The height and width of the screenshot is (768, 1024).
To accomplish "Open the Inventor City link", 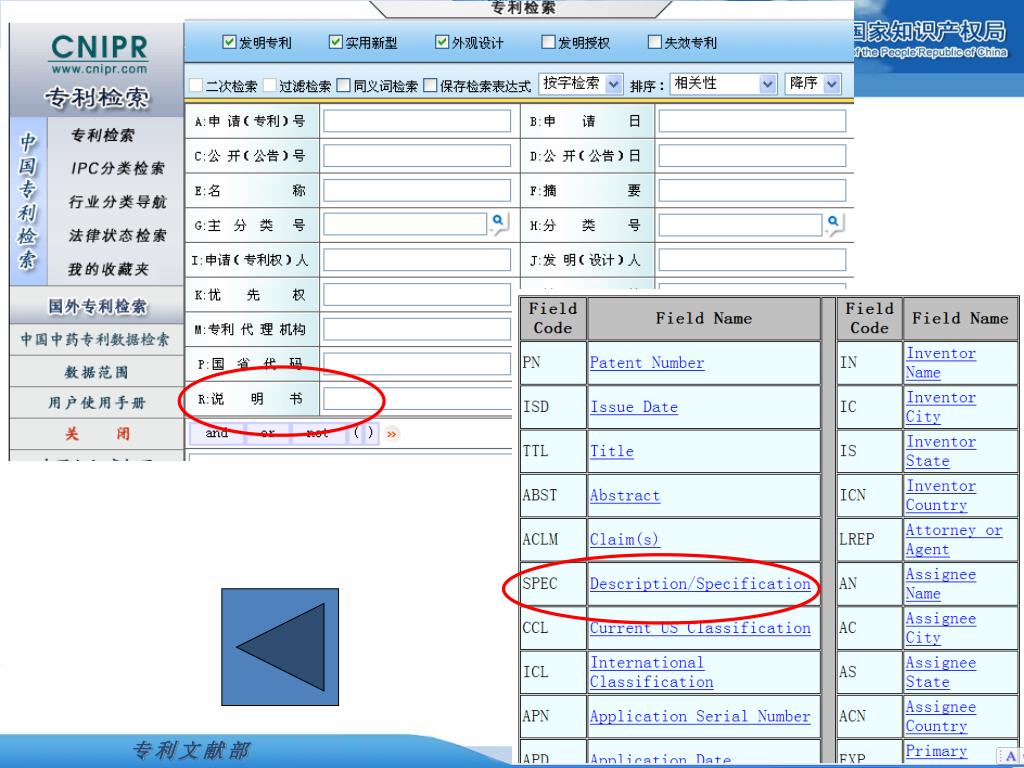I will point(940,407).
